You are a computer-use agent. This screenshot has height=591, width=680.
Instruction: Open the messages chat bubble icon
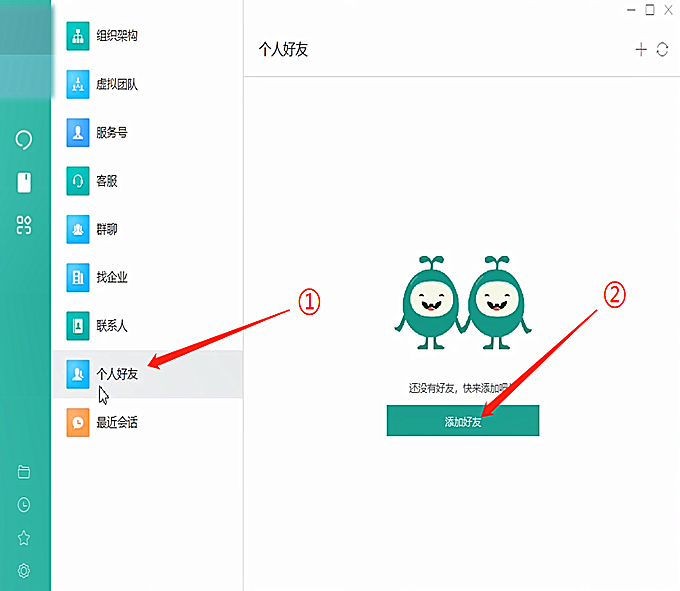(24, 140)
